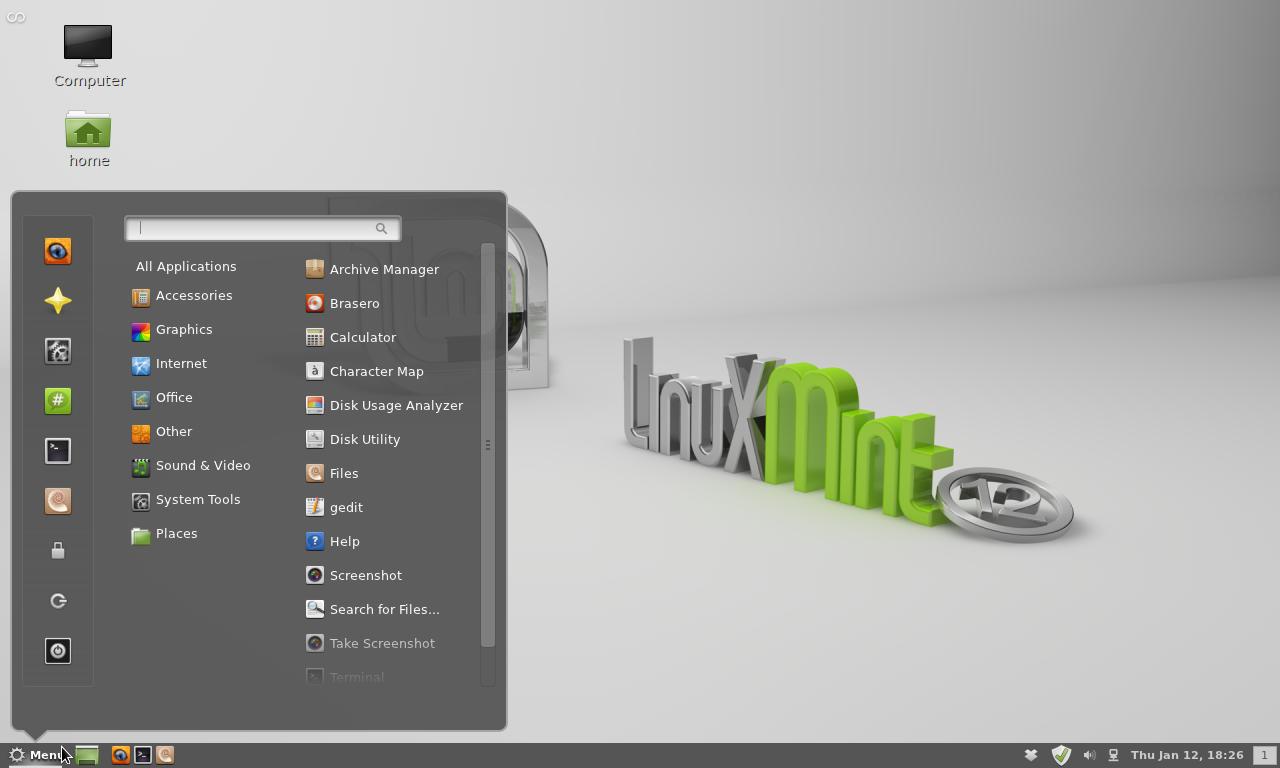Select the System Tools category
Image resolution: width=1280 pixels, height=768 pixels.
186,500
